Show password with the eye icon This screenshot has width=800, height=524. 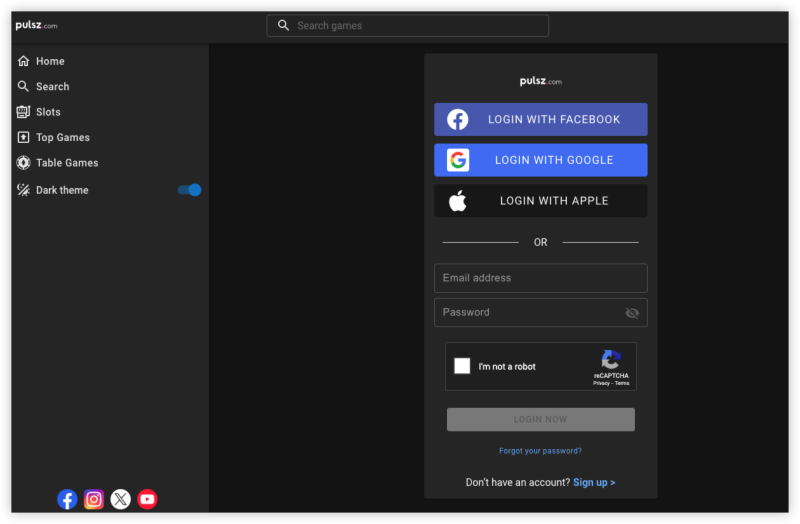(x=632, y=313)
